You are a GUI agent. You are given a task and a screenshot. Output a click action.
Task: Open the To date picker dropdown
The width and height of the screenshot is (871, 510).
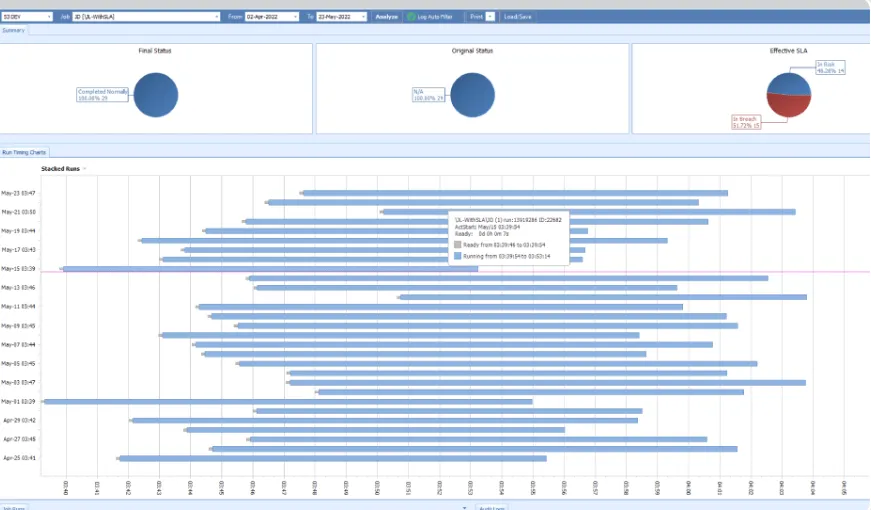click(364, 17)
